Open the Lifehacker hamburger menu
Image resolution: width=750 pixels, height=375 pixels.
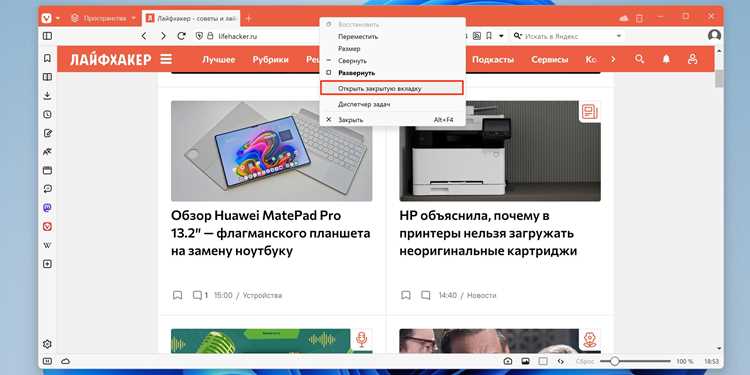(166, 59)
